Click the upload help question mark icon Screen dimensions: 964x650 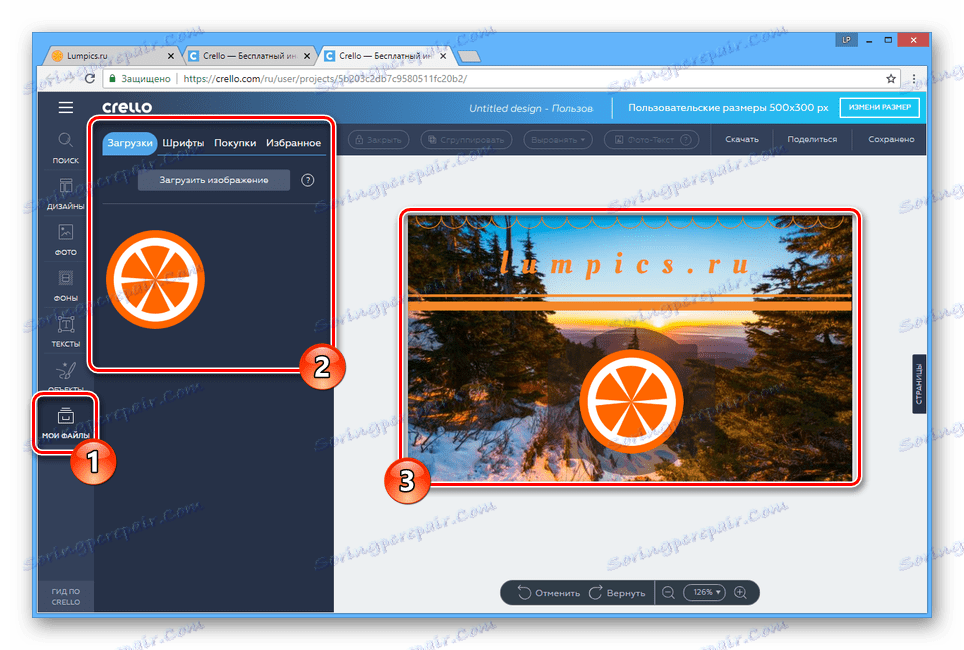(x=308, y=180)
